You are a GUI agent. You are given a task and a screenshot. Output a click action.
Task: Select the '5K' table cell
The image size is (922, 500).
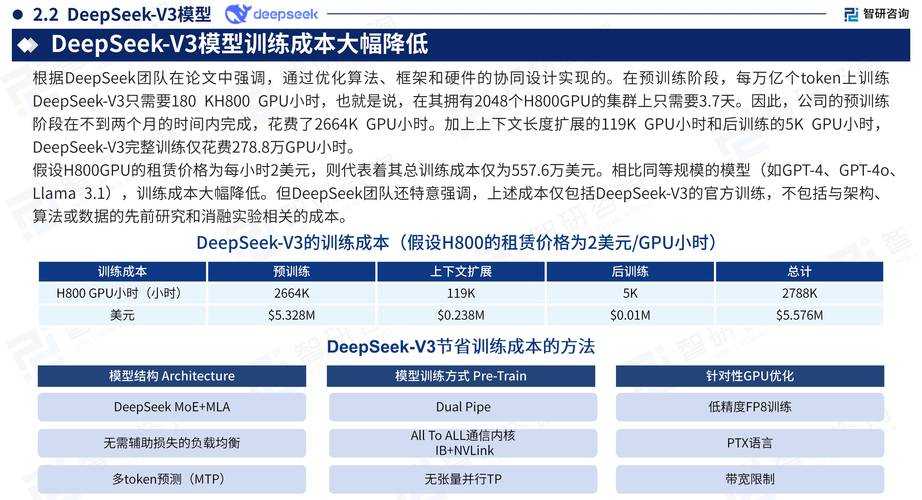630,293
